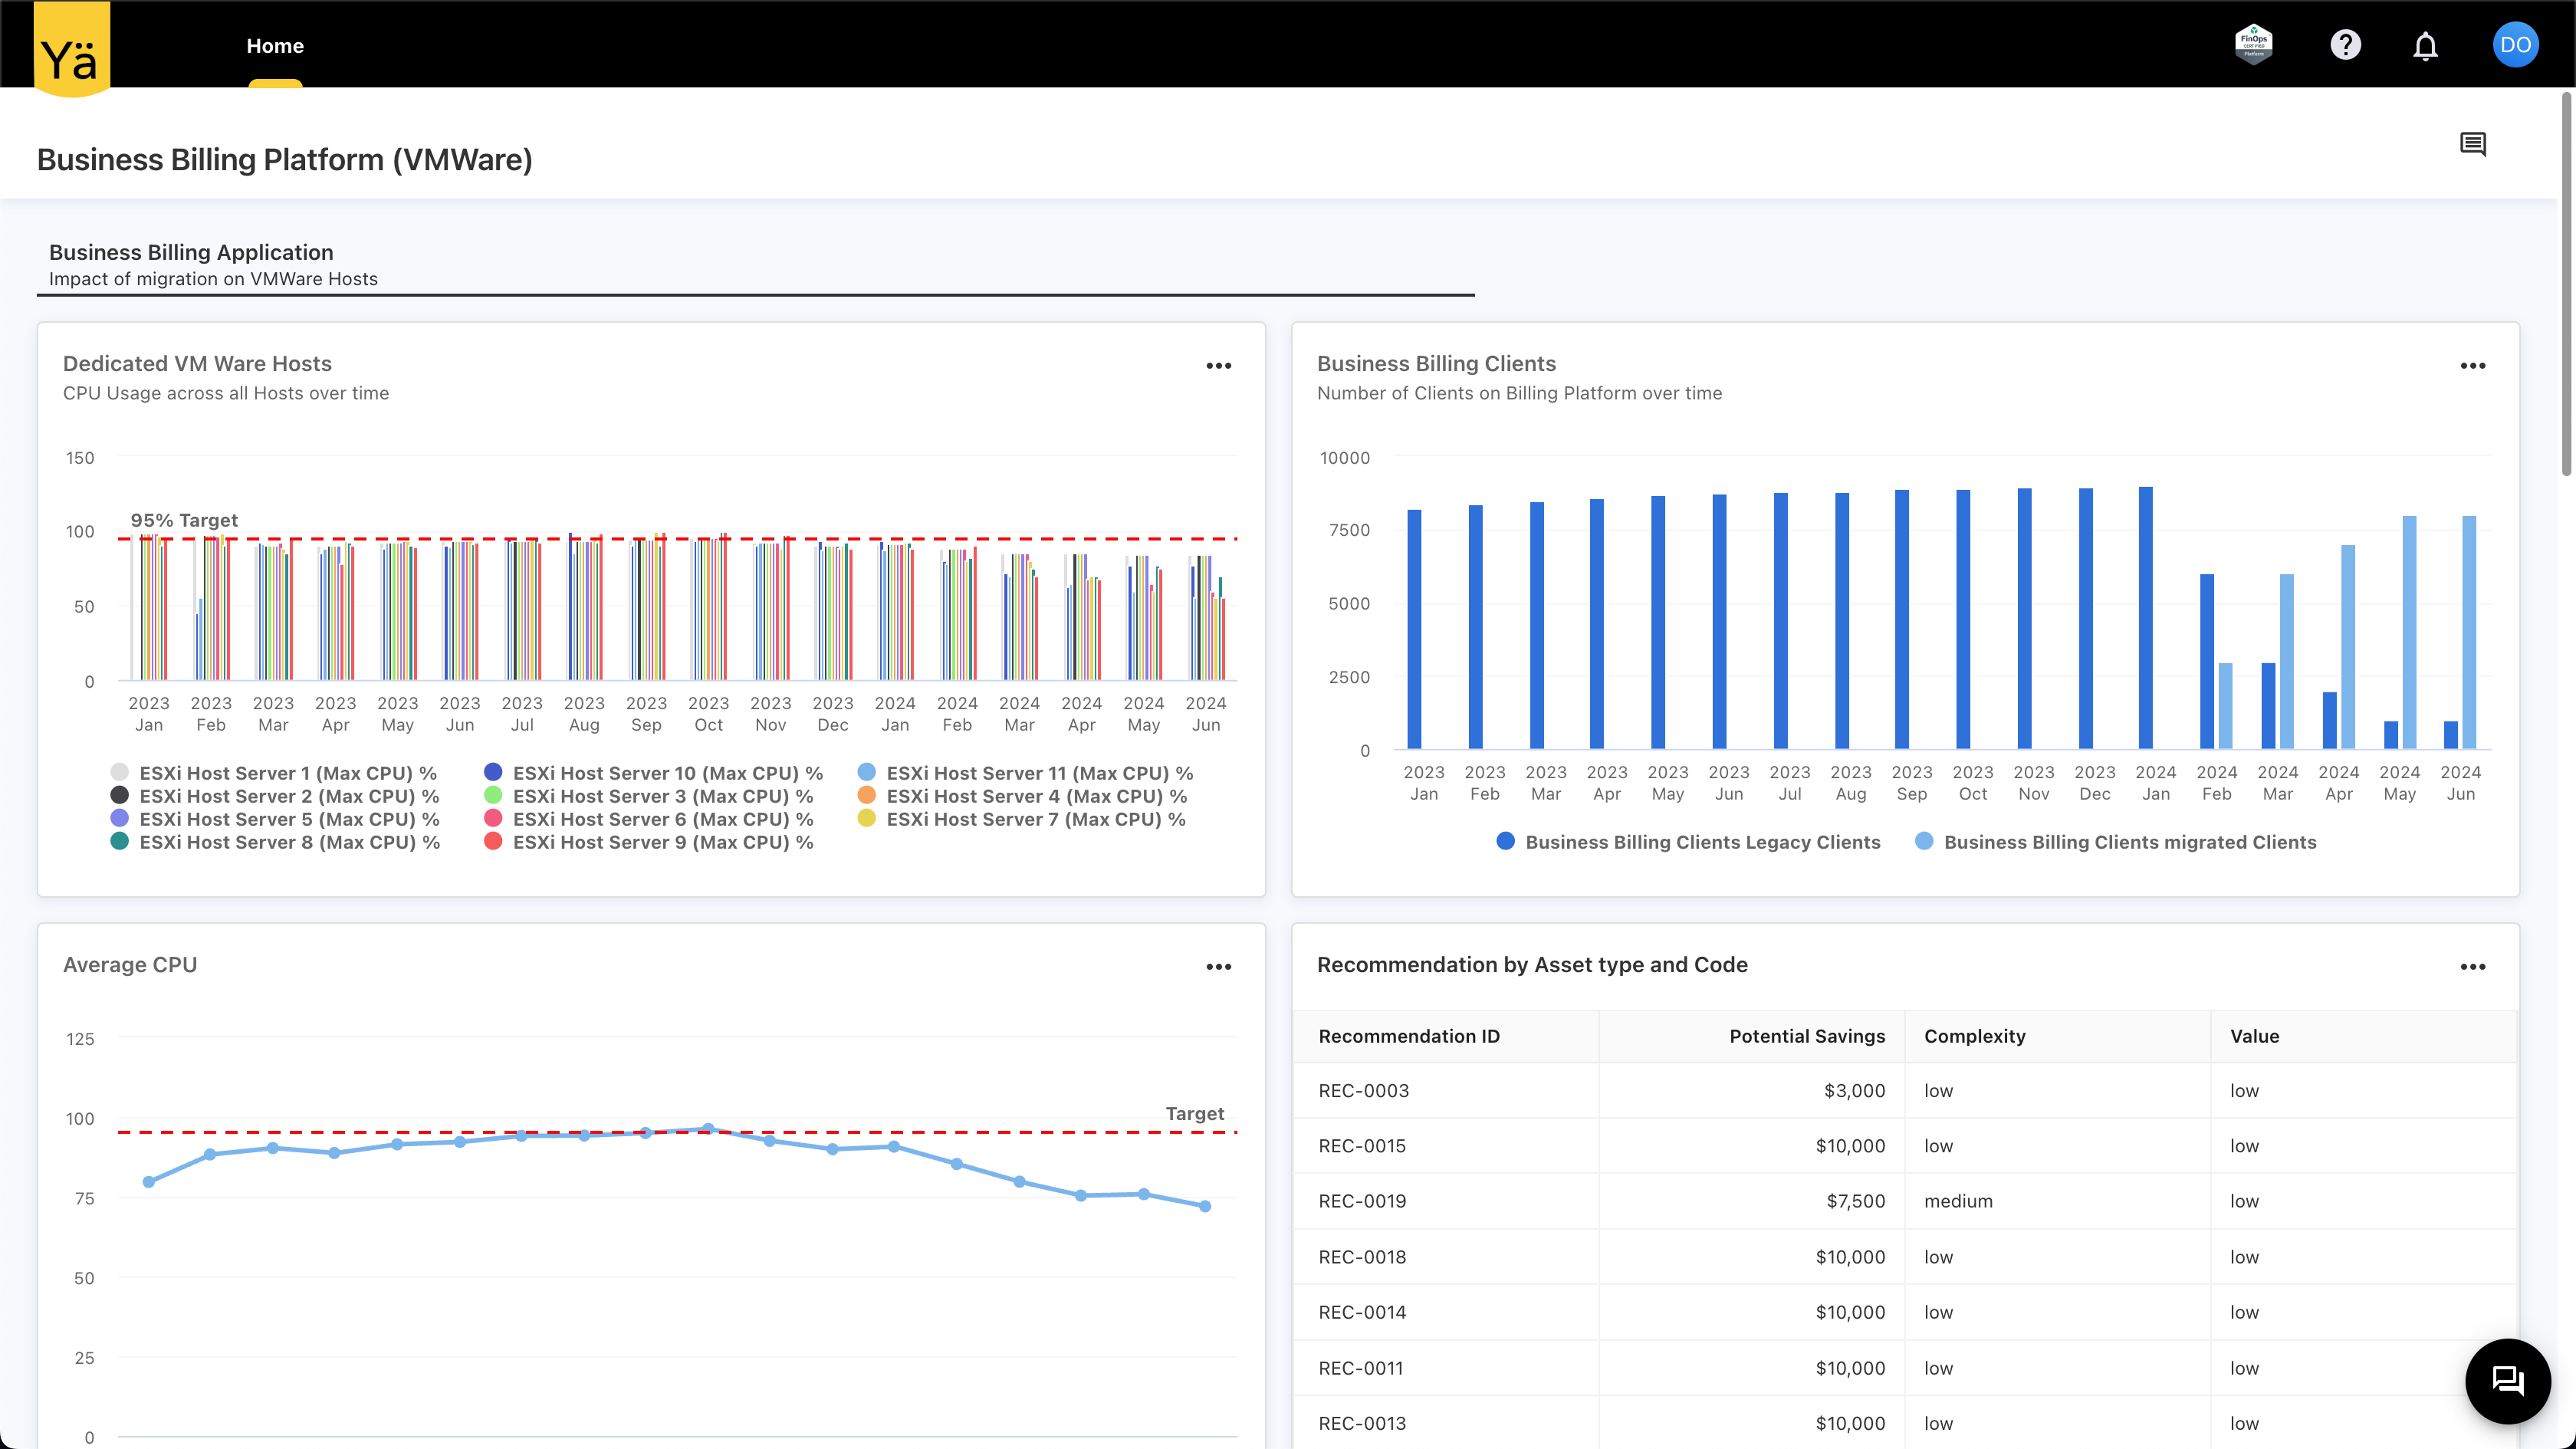Click the ellipsis icon on Average CPU chart
The image size is (2576, 1449).
[x=1219, y=965]
